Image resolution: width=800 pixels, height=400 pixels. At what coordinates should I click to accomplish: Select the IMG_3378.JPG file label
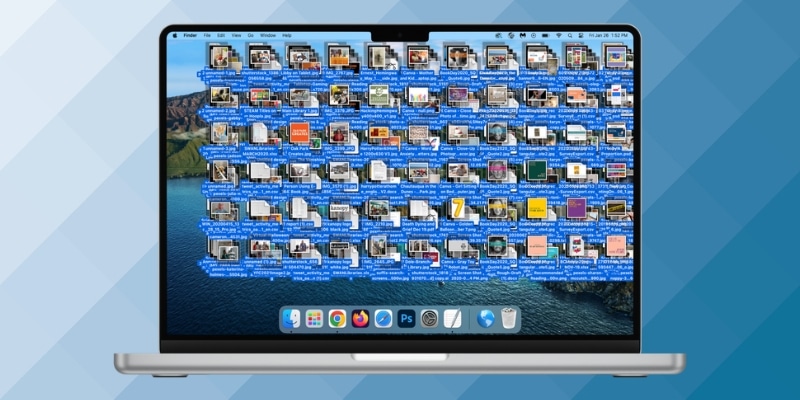click(x=339, y=111)
